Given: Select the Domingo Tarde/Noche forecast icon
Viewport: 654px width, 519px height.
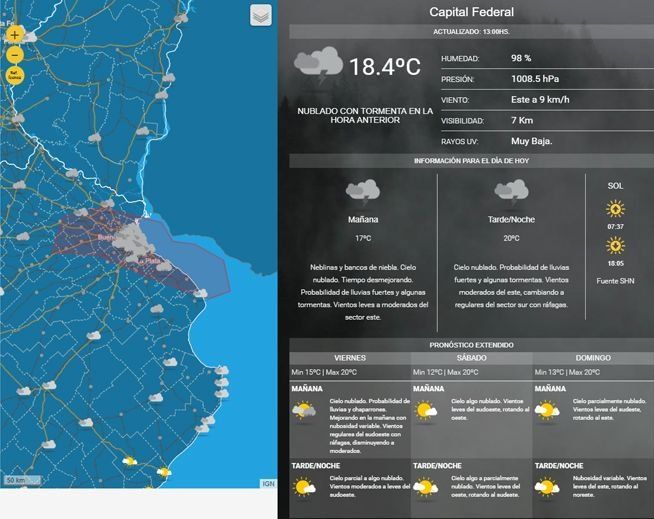Looking at the screenshot, I should [547, 487].
